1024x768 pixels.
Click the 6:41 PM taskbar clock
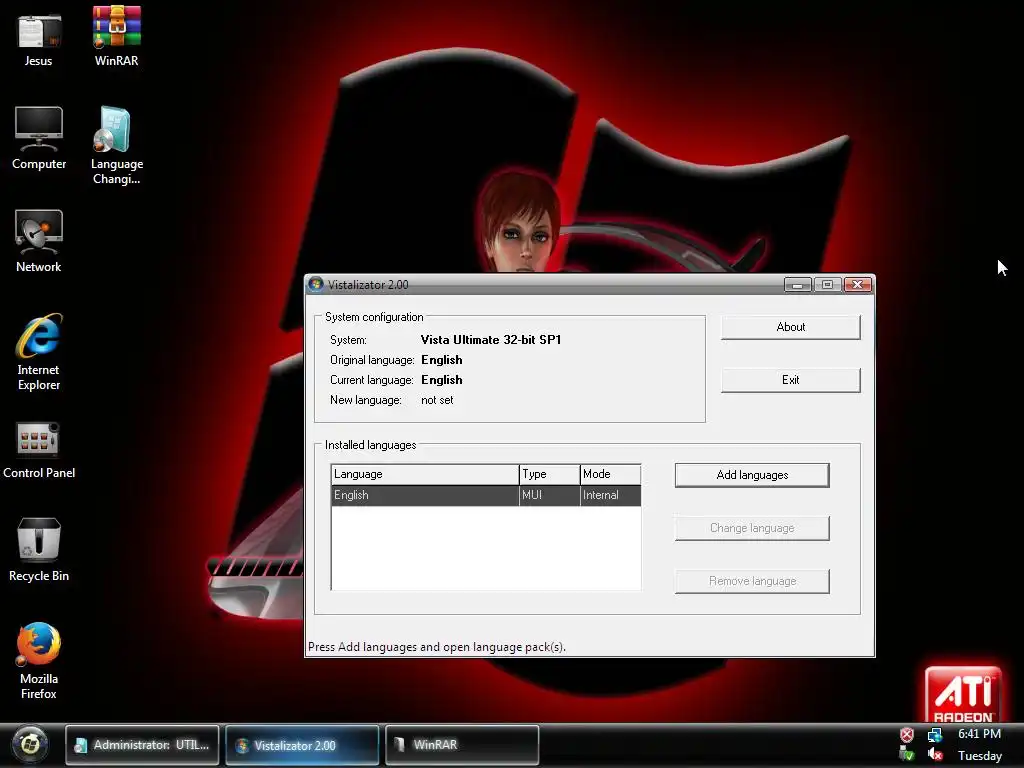coord(979,734)
